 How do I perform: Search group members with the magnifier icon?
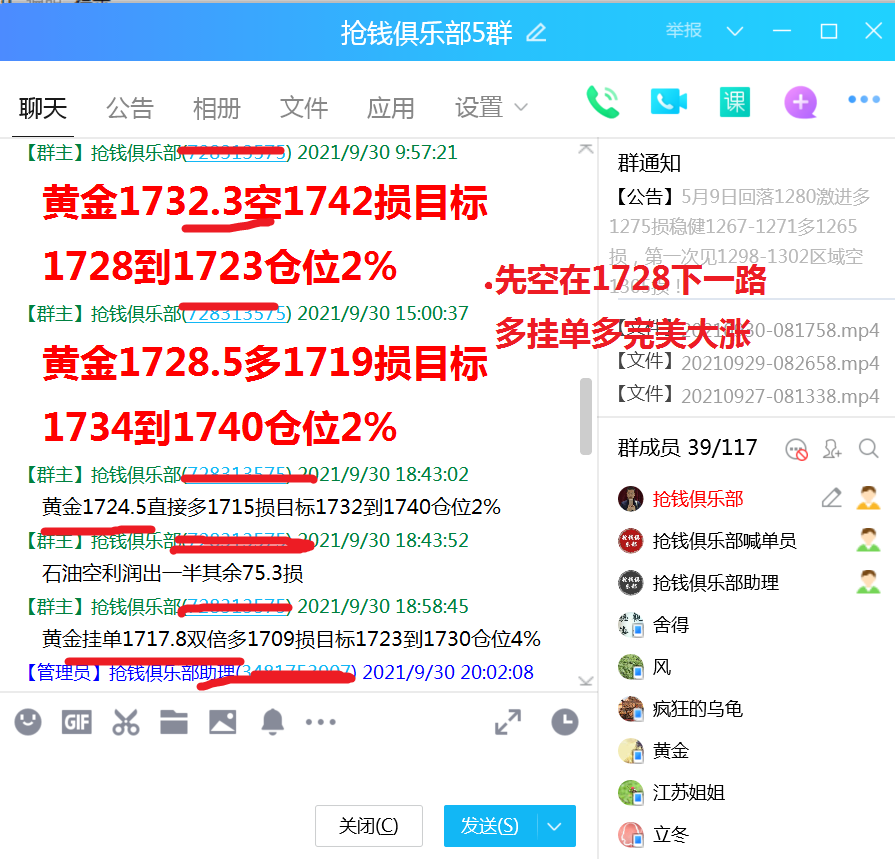click(869, 450)
